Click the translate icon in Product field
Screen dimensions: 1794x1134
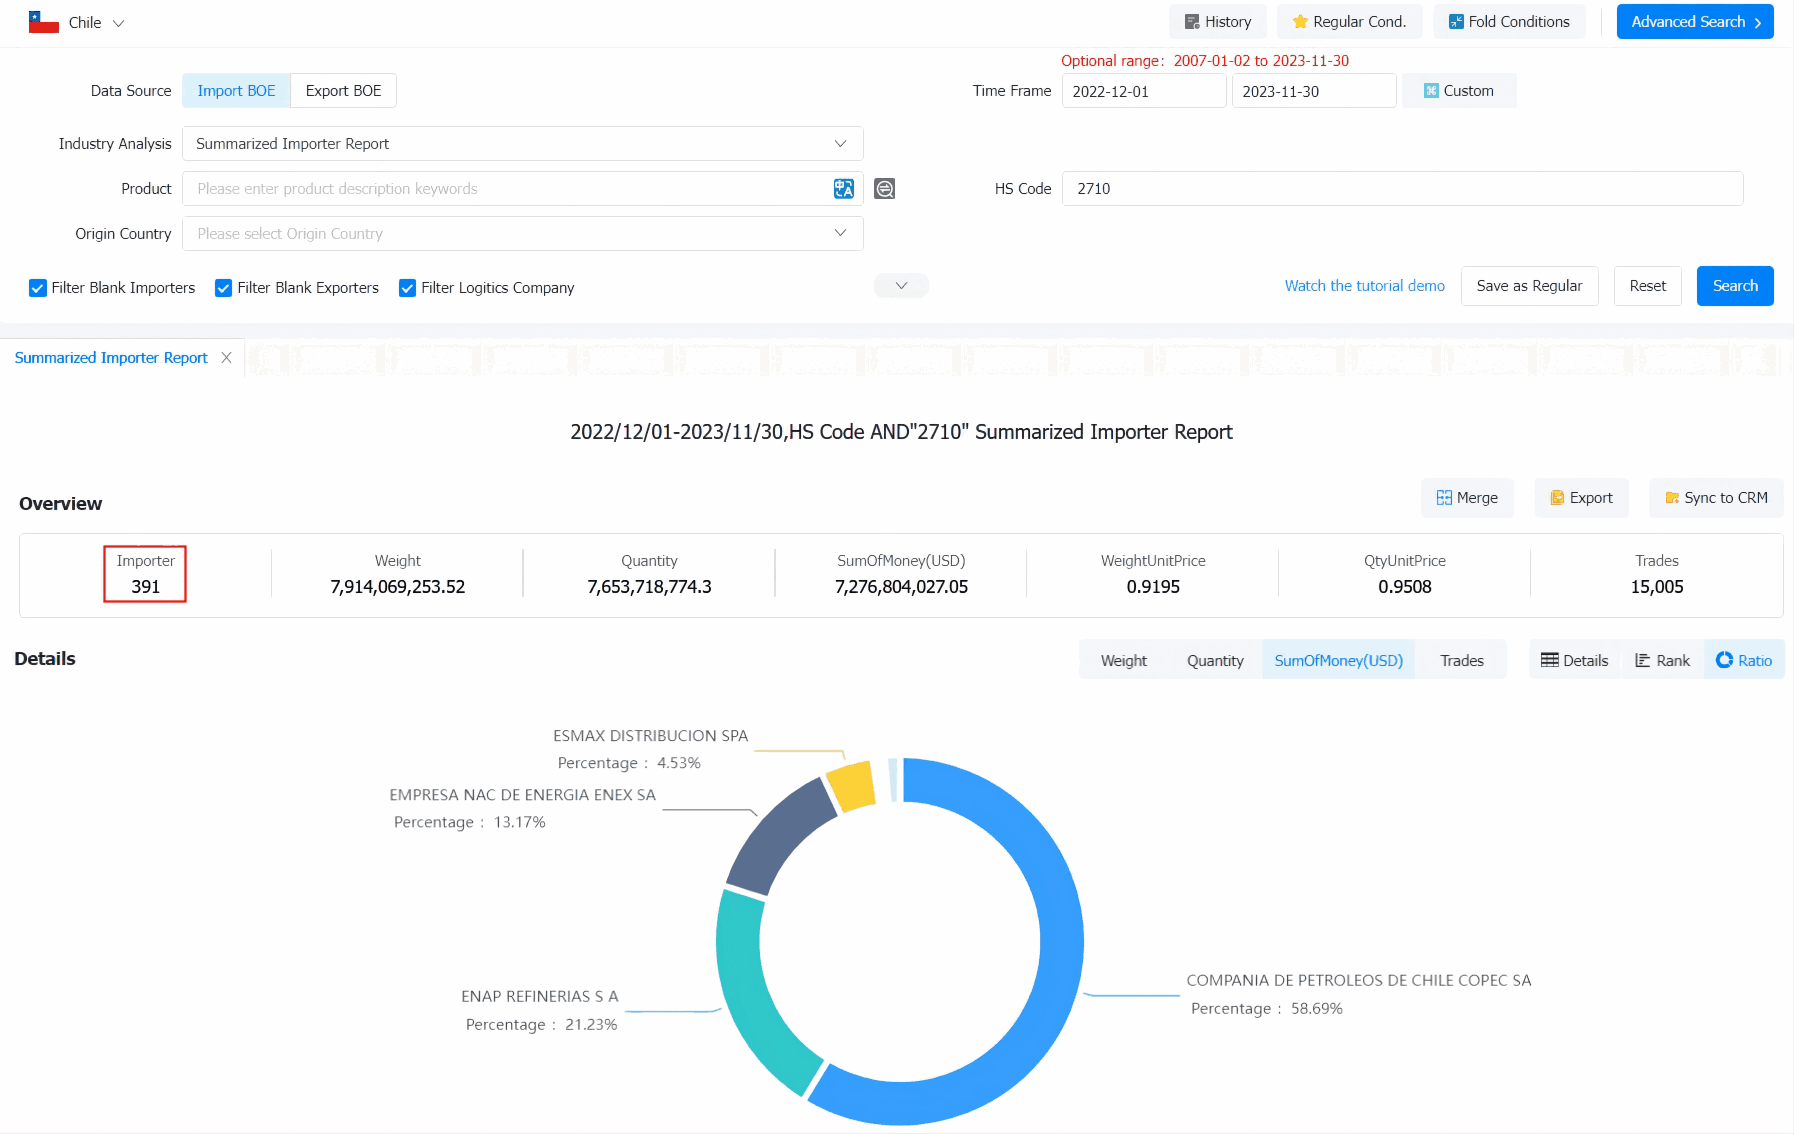(x=844, y=189)
